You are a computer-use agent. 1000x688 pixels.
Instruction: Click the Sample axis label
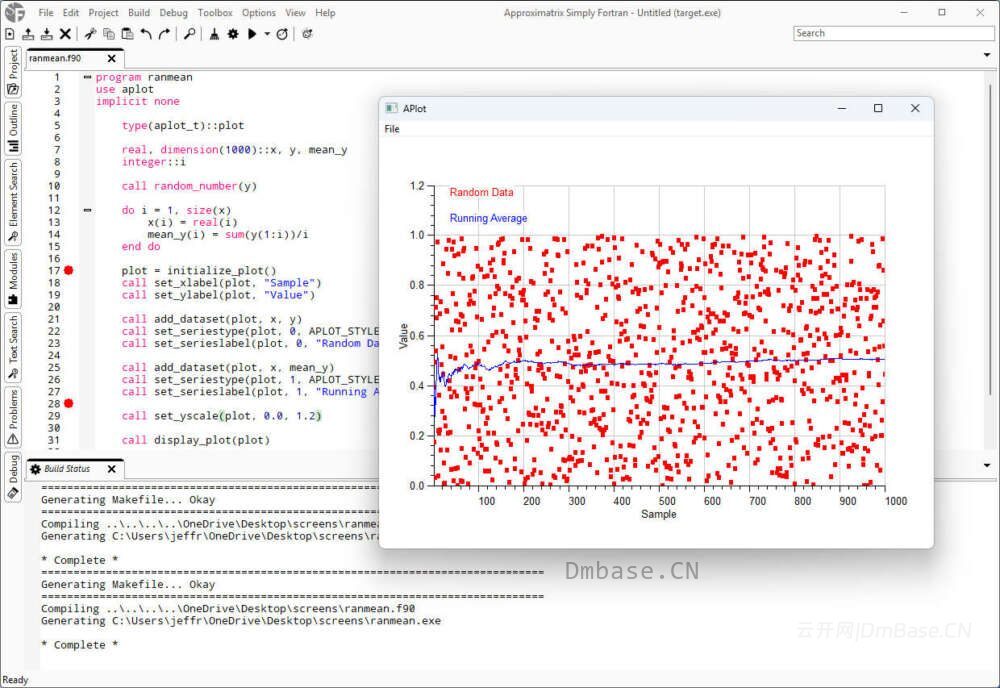click(x=659, y=514)
